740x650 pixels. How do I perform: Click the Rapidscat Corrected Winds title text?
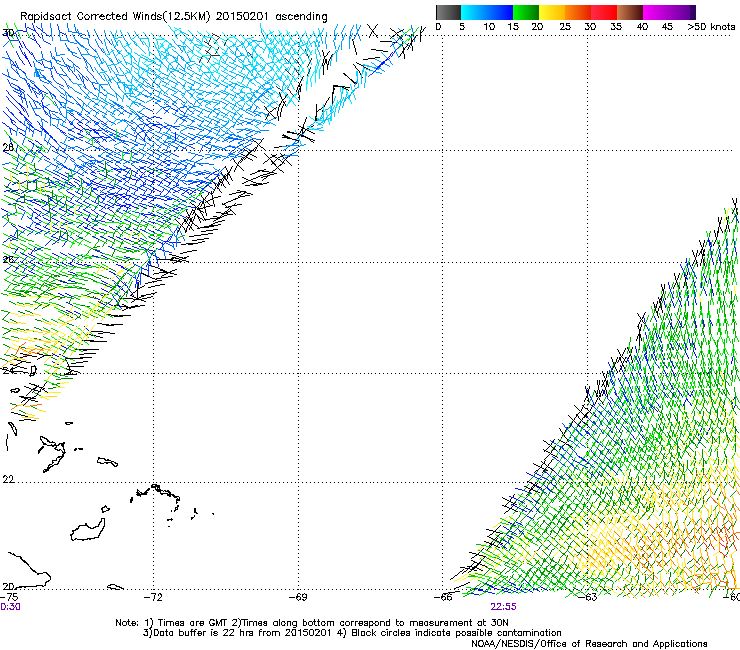pos(174,16)
